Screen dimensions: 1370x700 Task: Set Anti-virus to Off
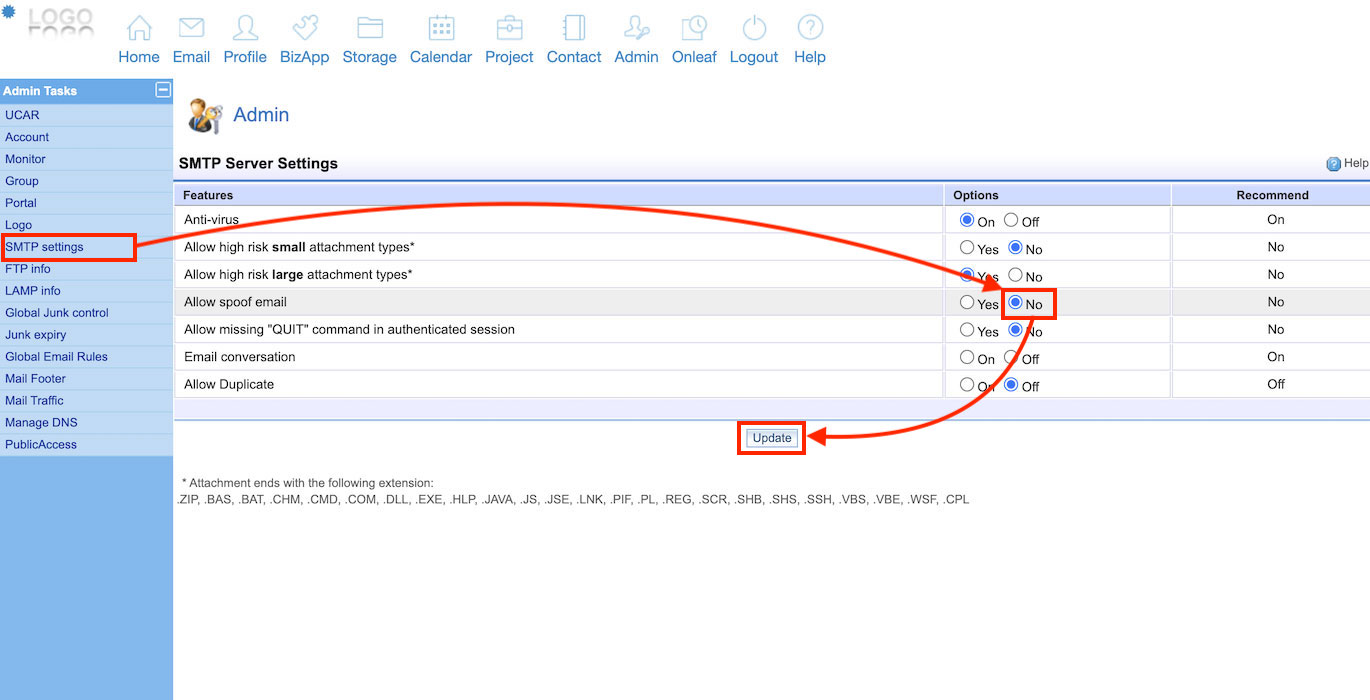click(1011, 220)
